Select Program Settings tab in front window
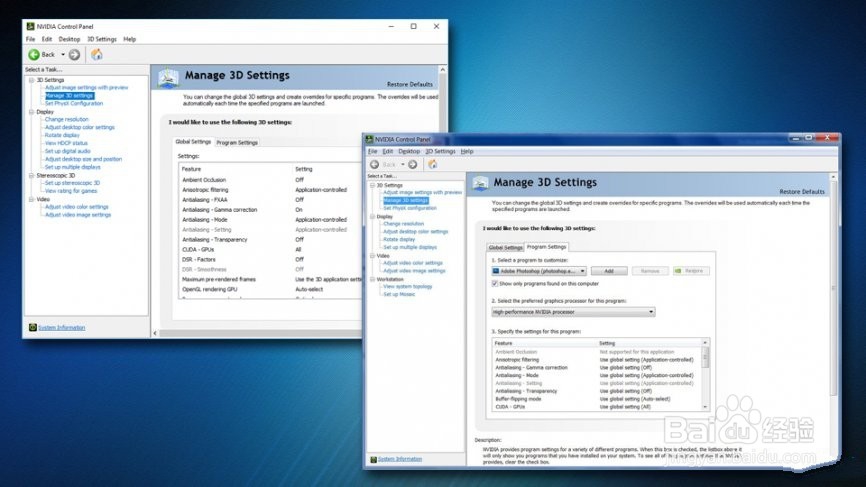This screenshot has height=487, width=866. pos(546,247)
